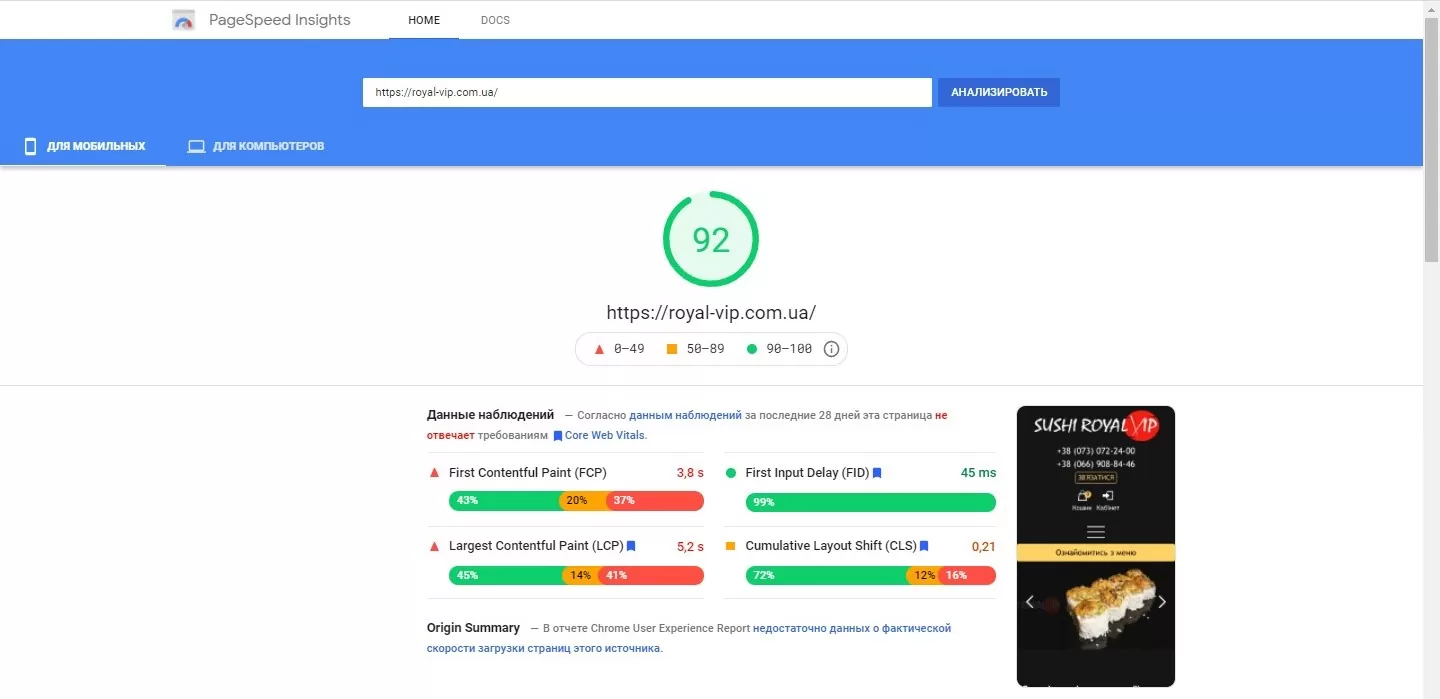Click the АНАЛИЗИРОВАТЬ button
1440x699 pixels.
click(x=999, y=92)
